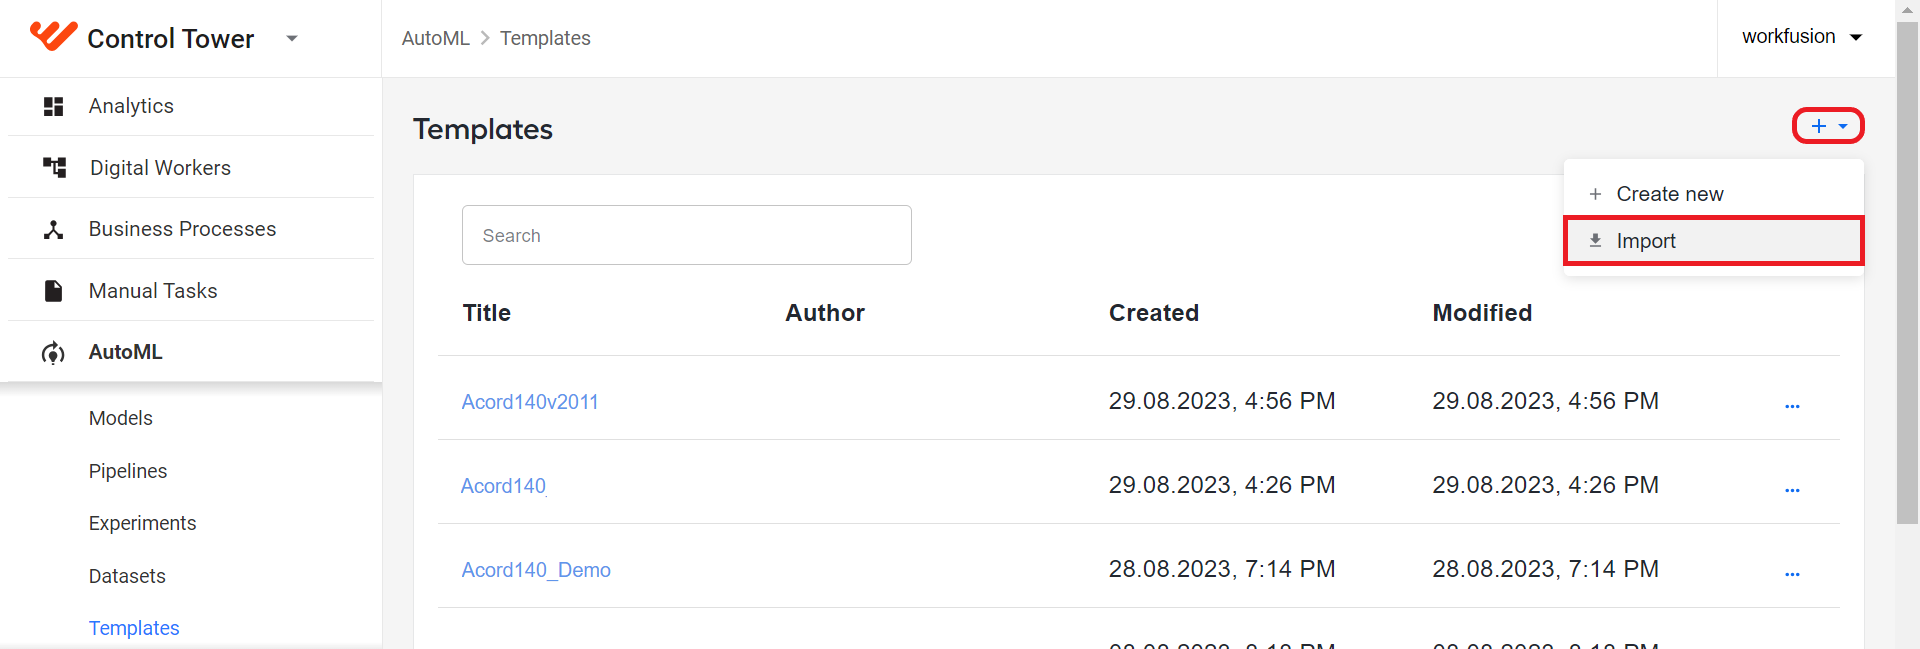Click the AutoML icon in the sidebar
Viewport: 1920px width, 649px height.
54,353
